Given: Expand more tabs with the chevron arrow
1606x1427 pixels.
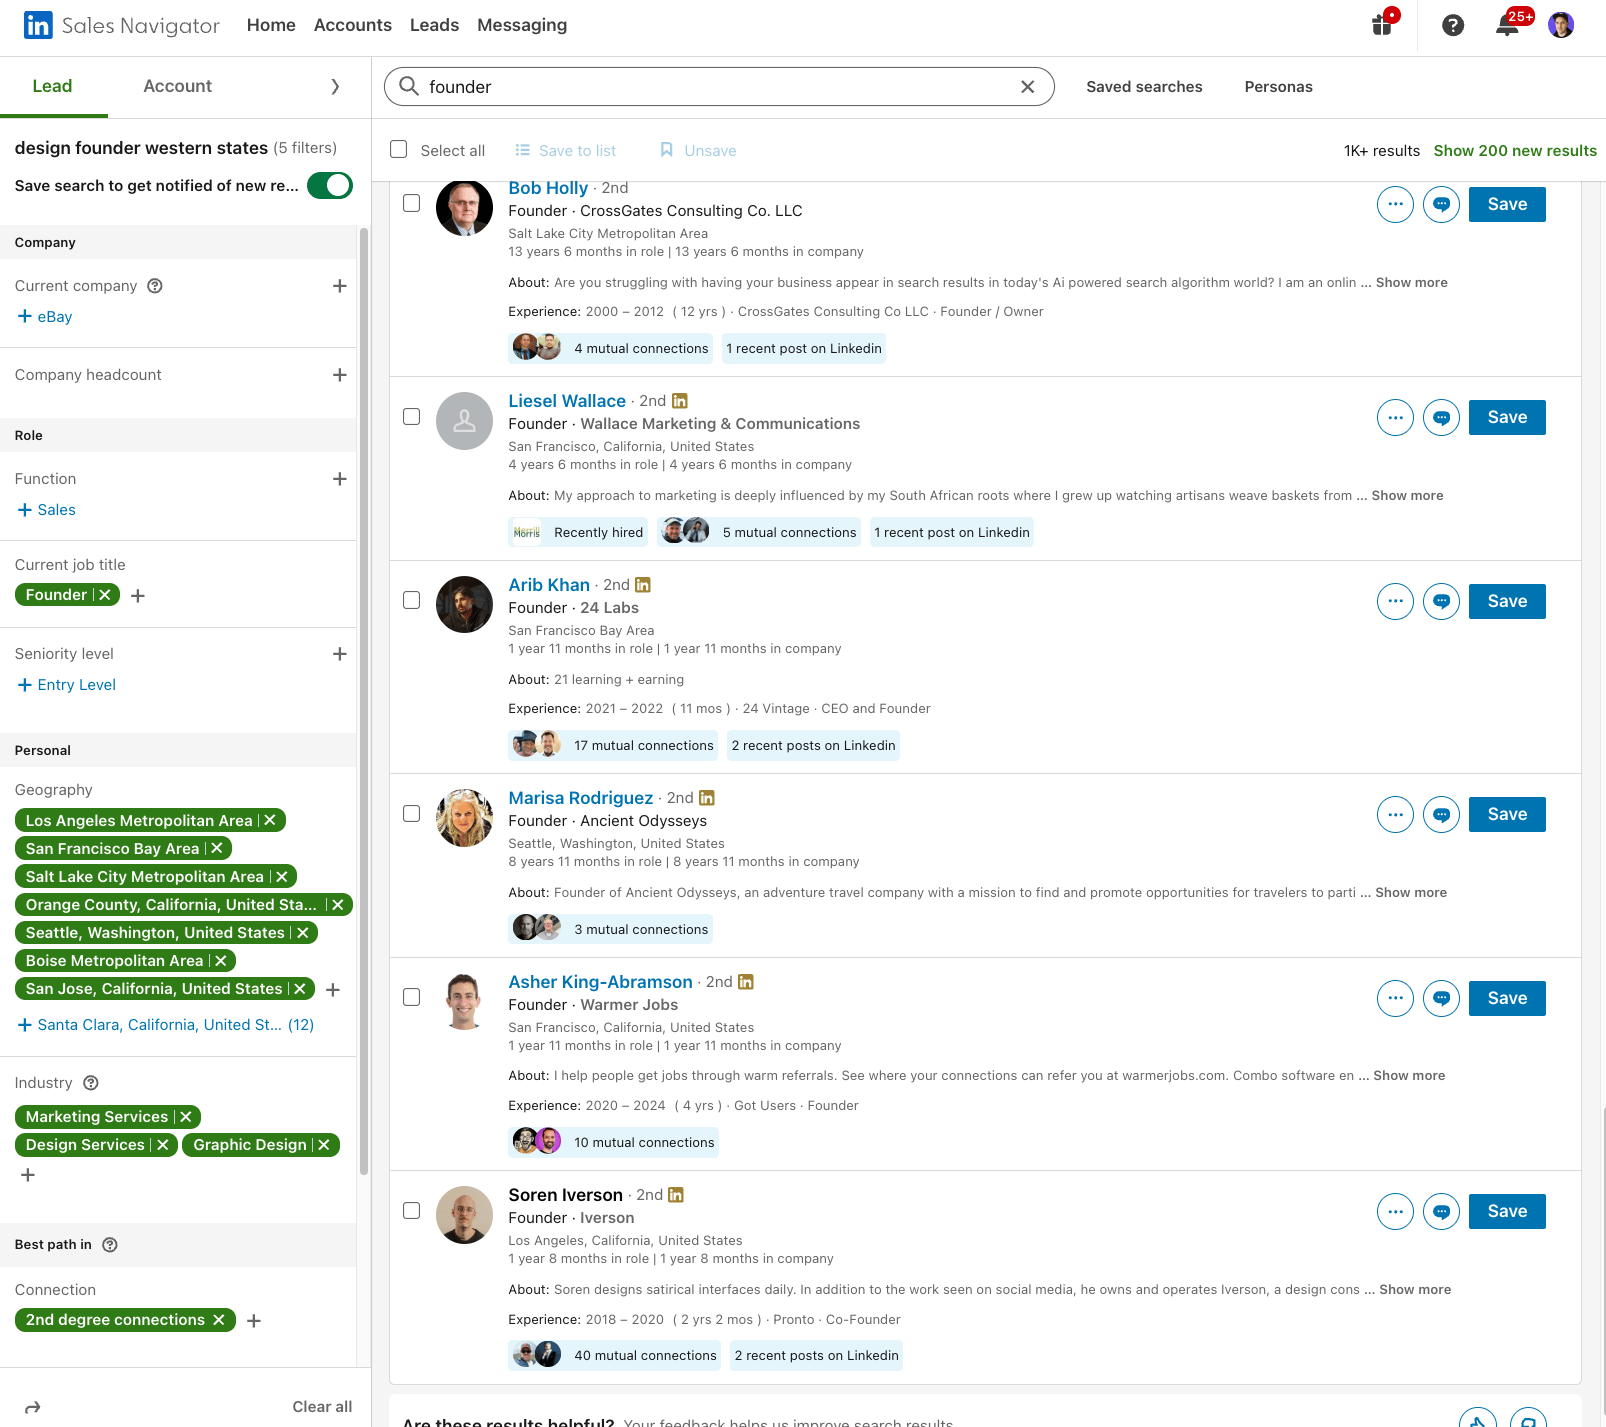Looking at the screenshot, I should [x=335, y=87].
